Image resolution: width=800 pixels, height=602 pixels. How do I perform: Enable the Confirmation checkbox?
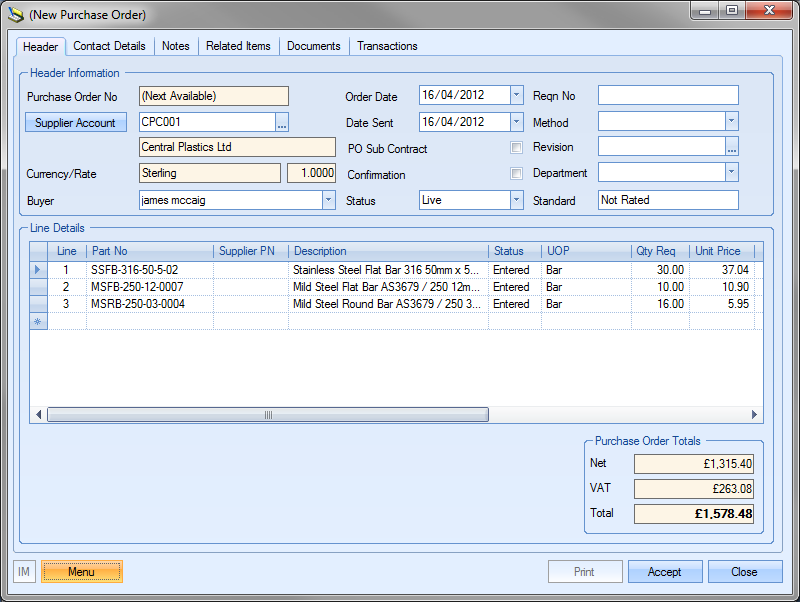[x=517, y=174]
